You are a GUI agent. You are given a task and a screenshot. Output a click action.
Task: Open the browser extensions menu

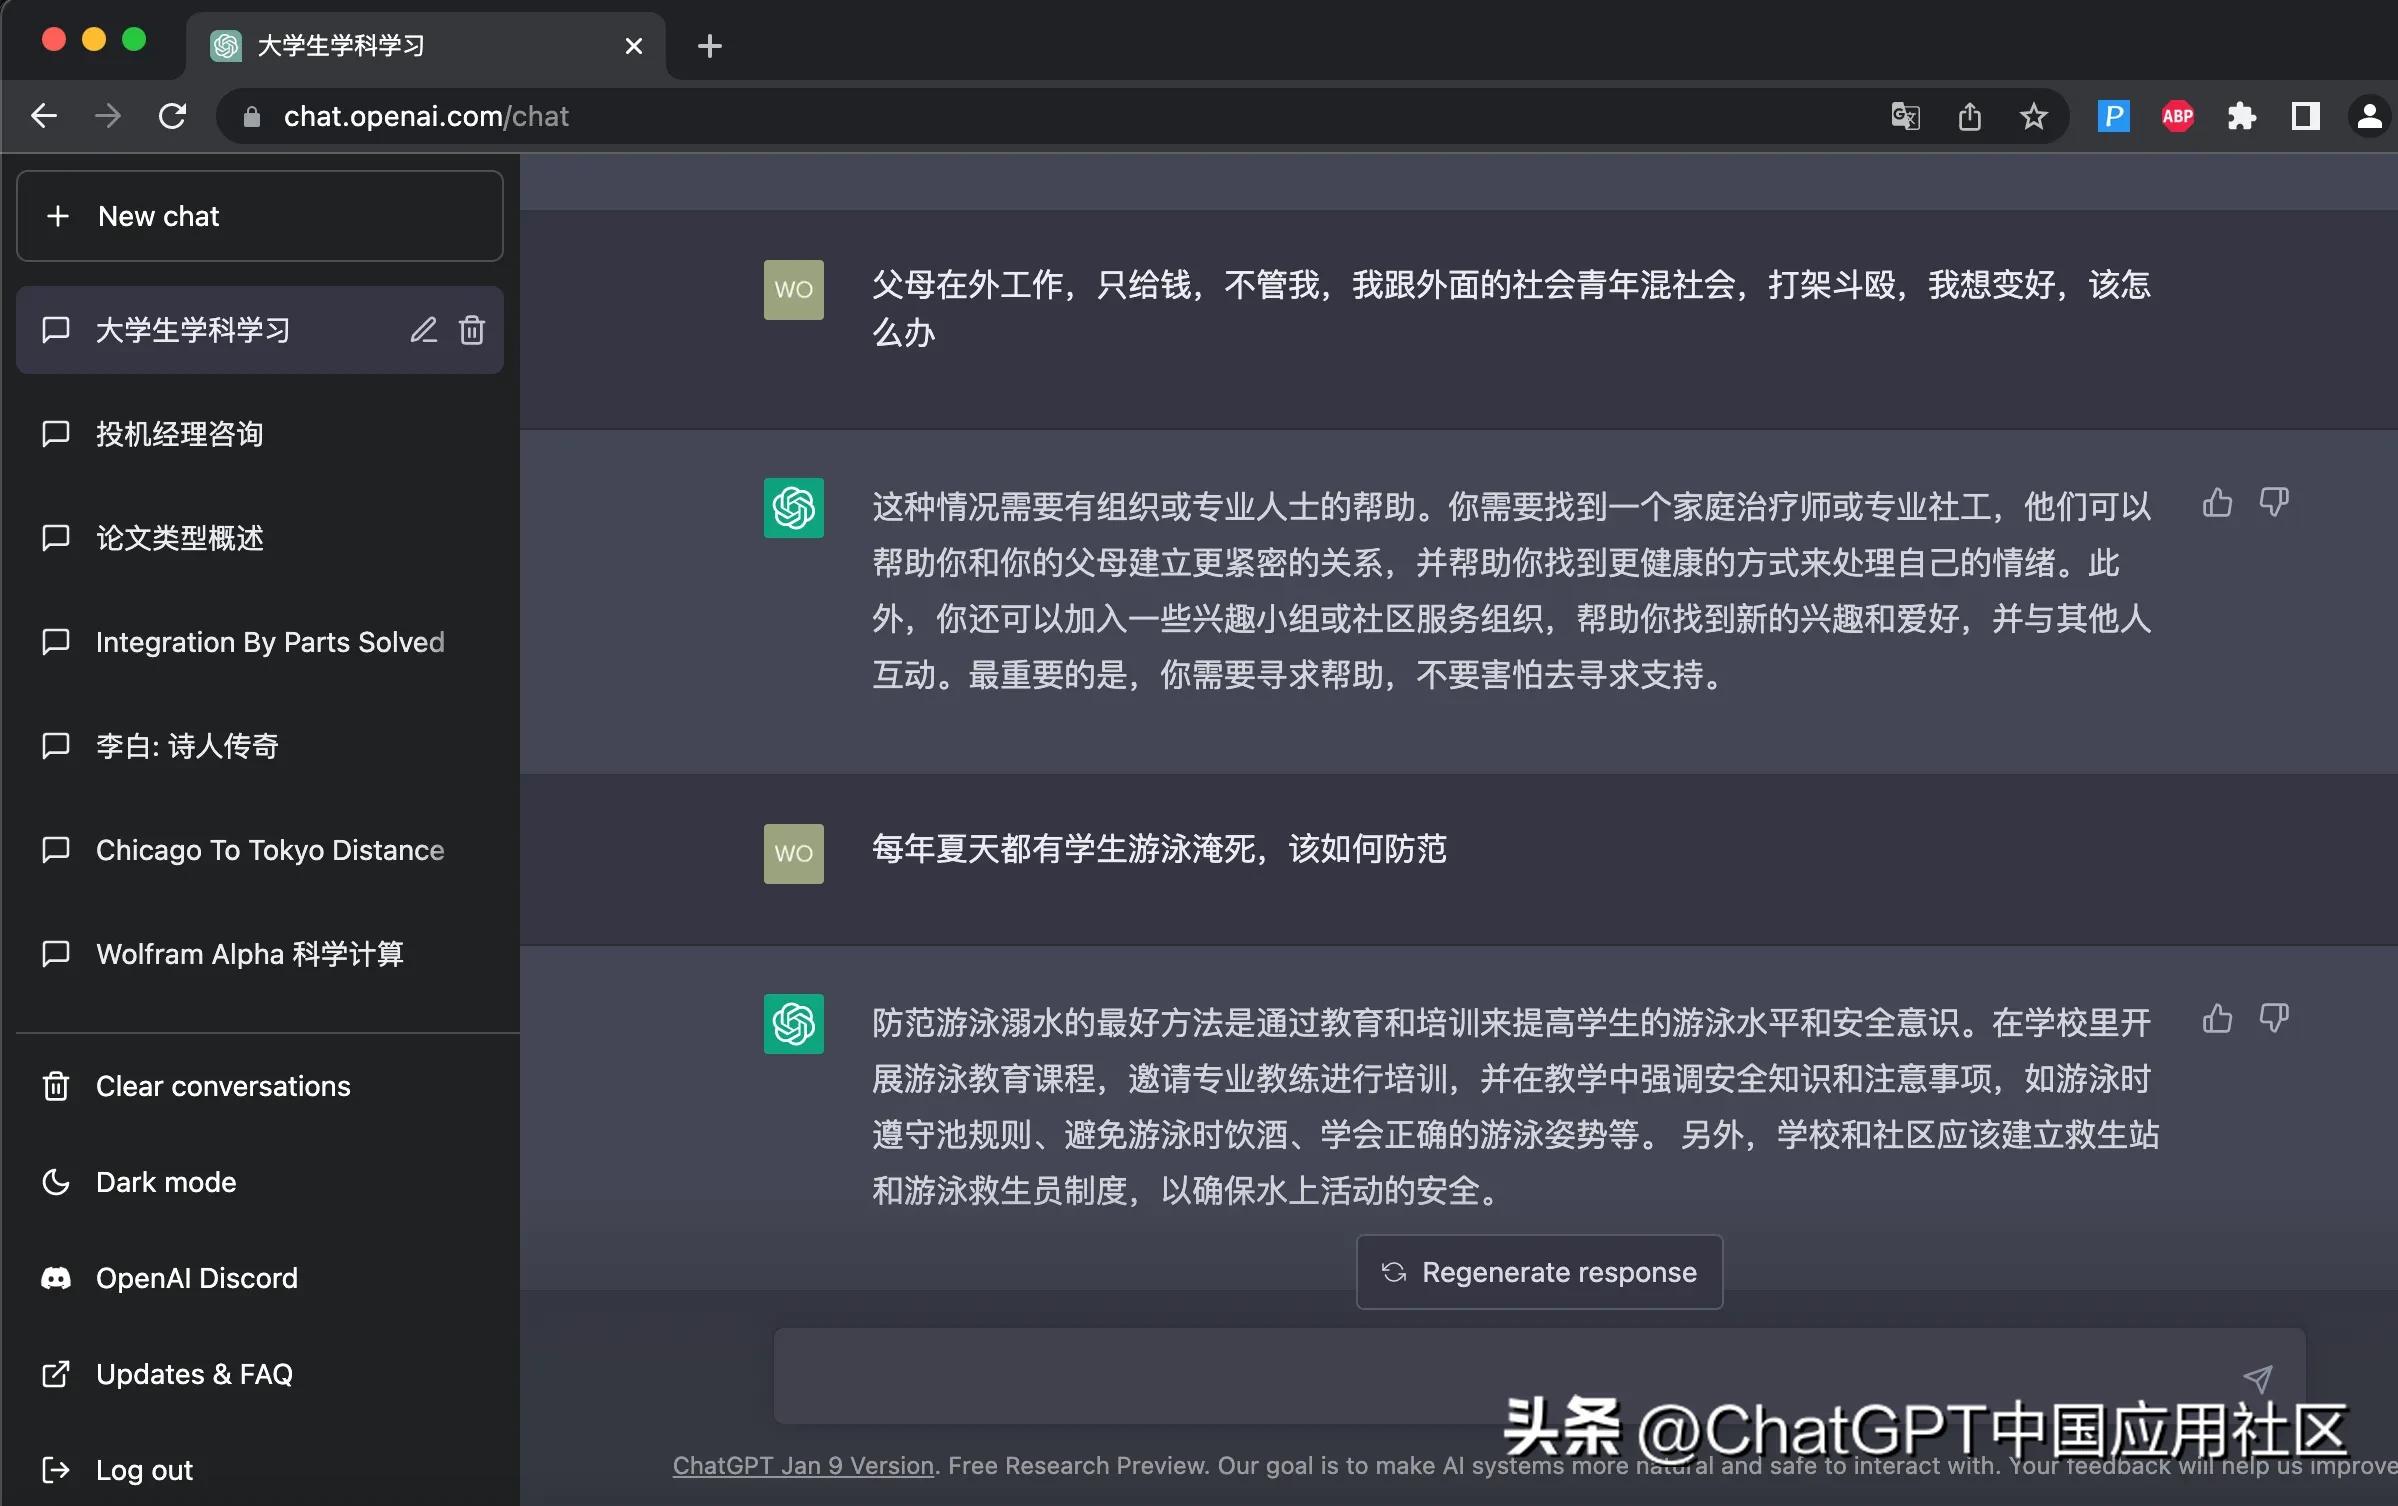[2241, 116]
